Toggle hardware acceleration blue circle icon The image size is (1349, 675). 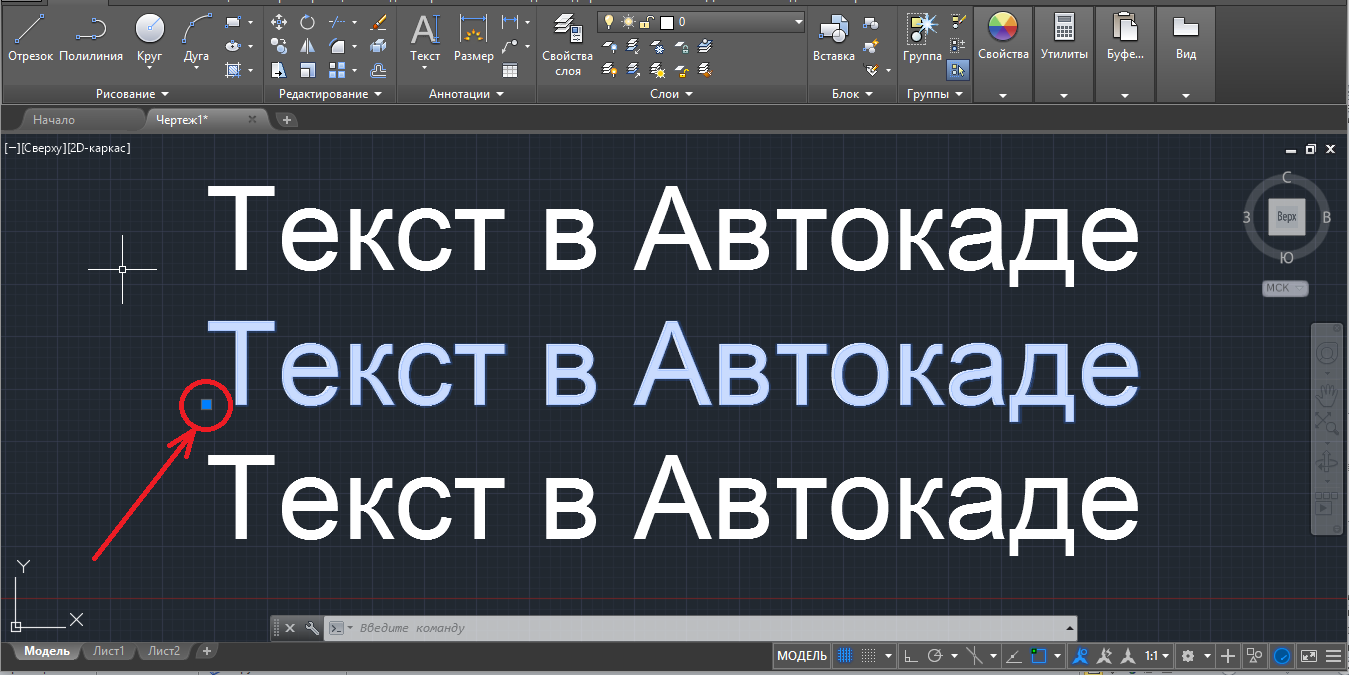coord(1283,656)
